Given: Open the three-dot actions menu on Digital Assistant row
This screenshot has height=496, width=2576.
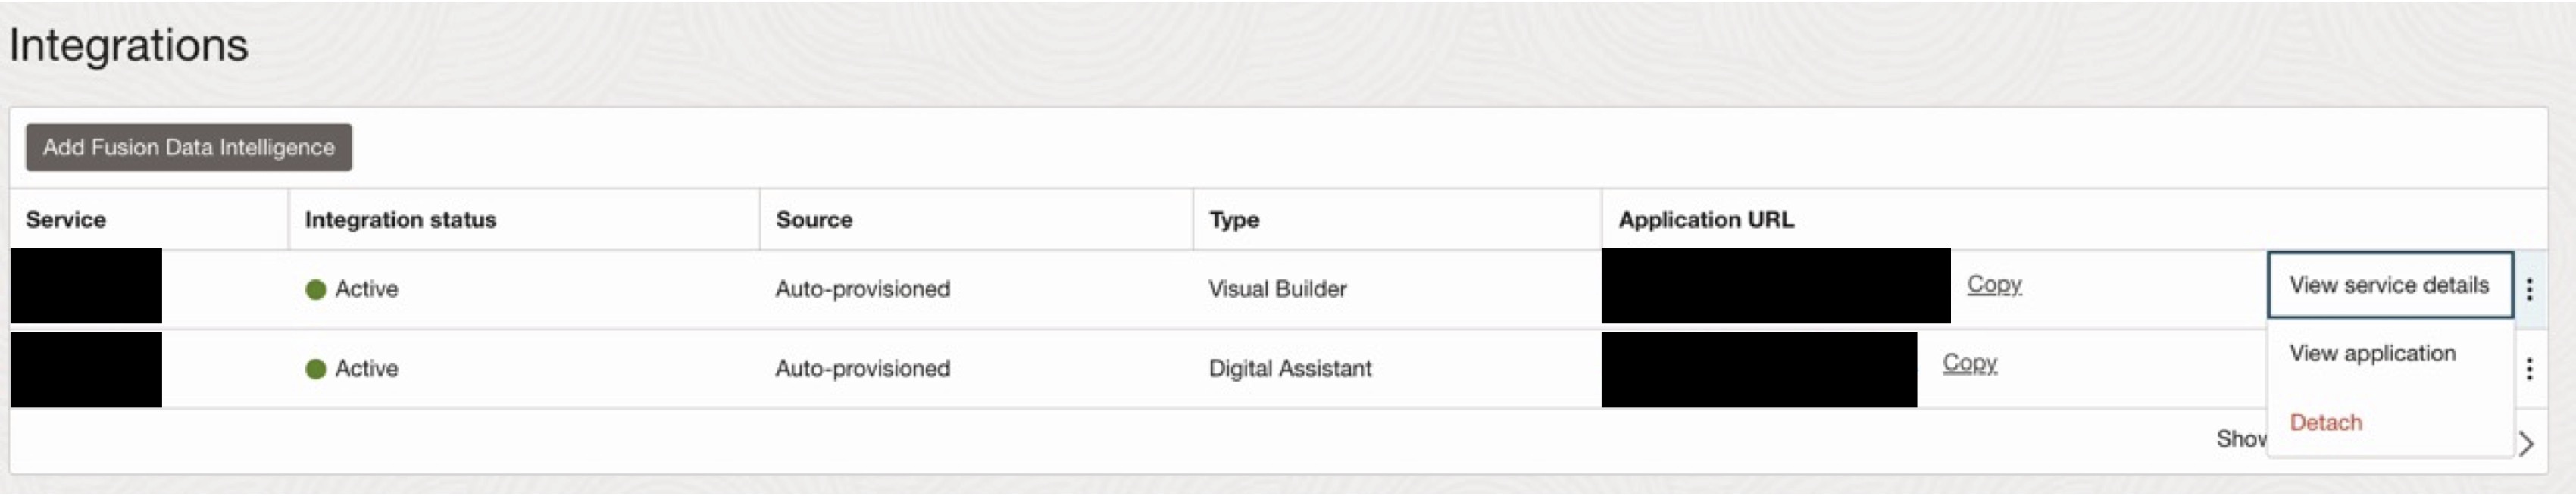Looking at the screenshot, I should click(2532, 367).
